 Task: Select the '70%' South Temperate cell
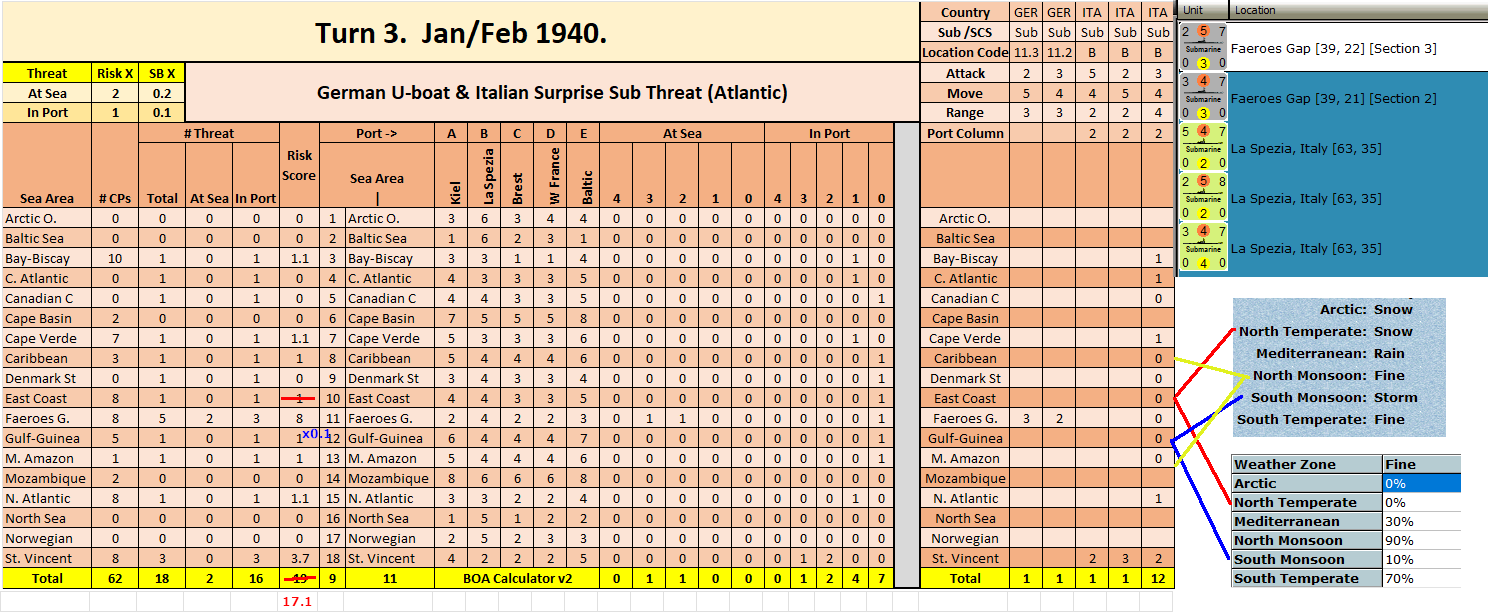[x=1421, y=578]
